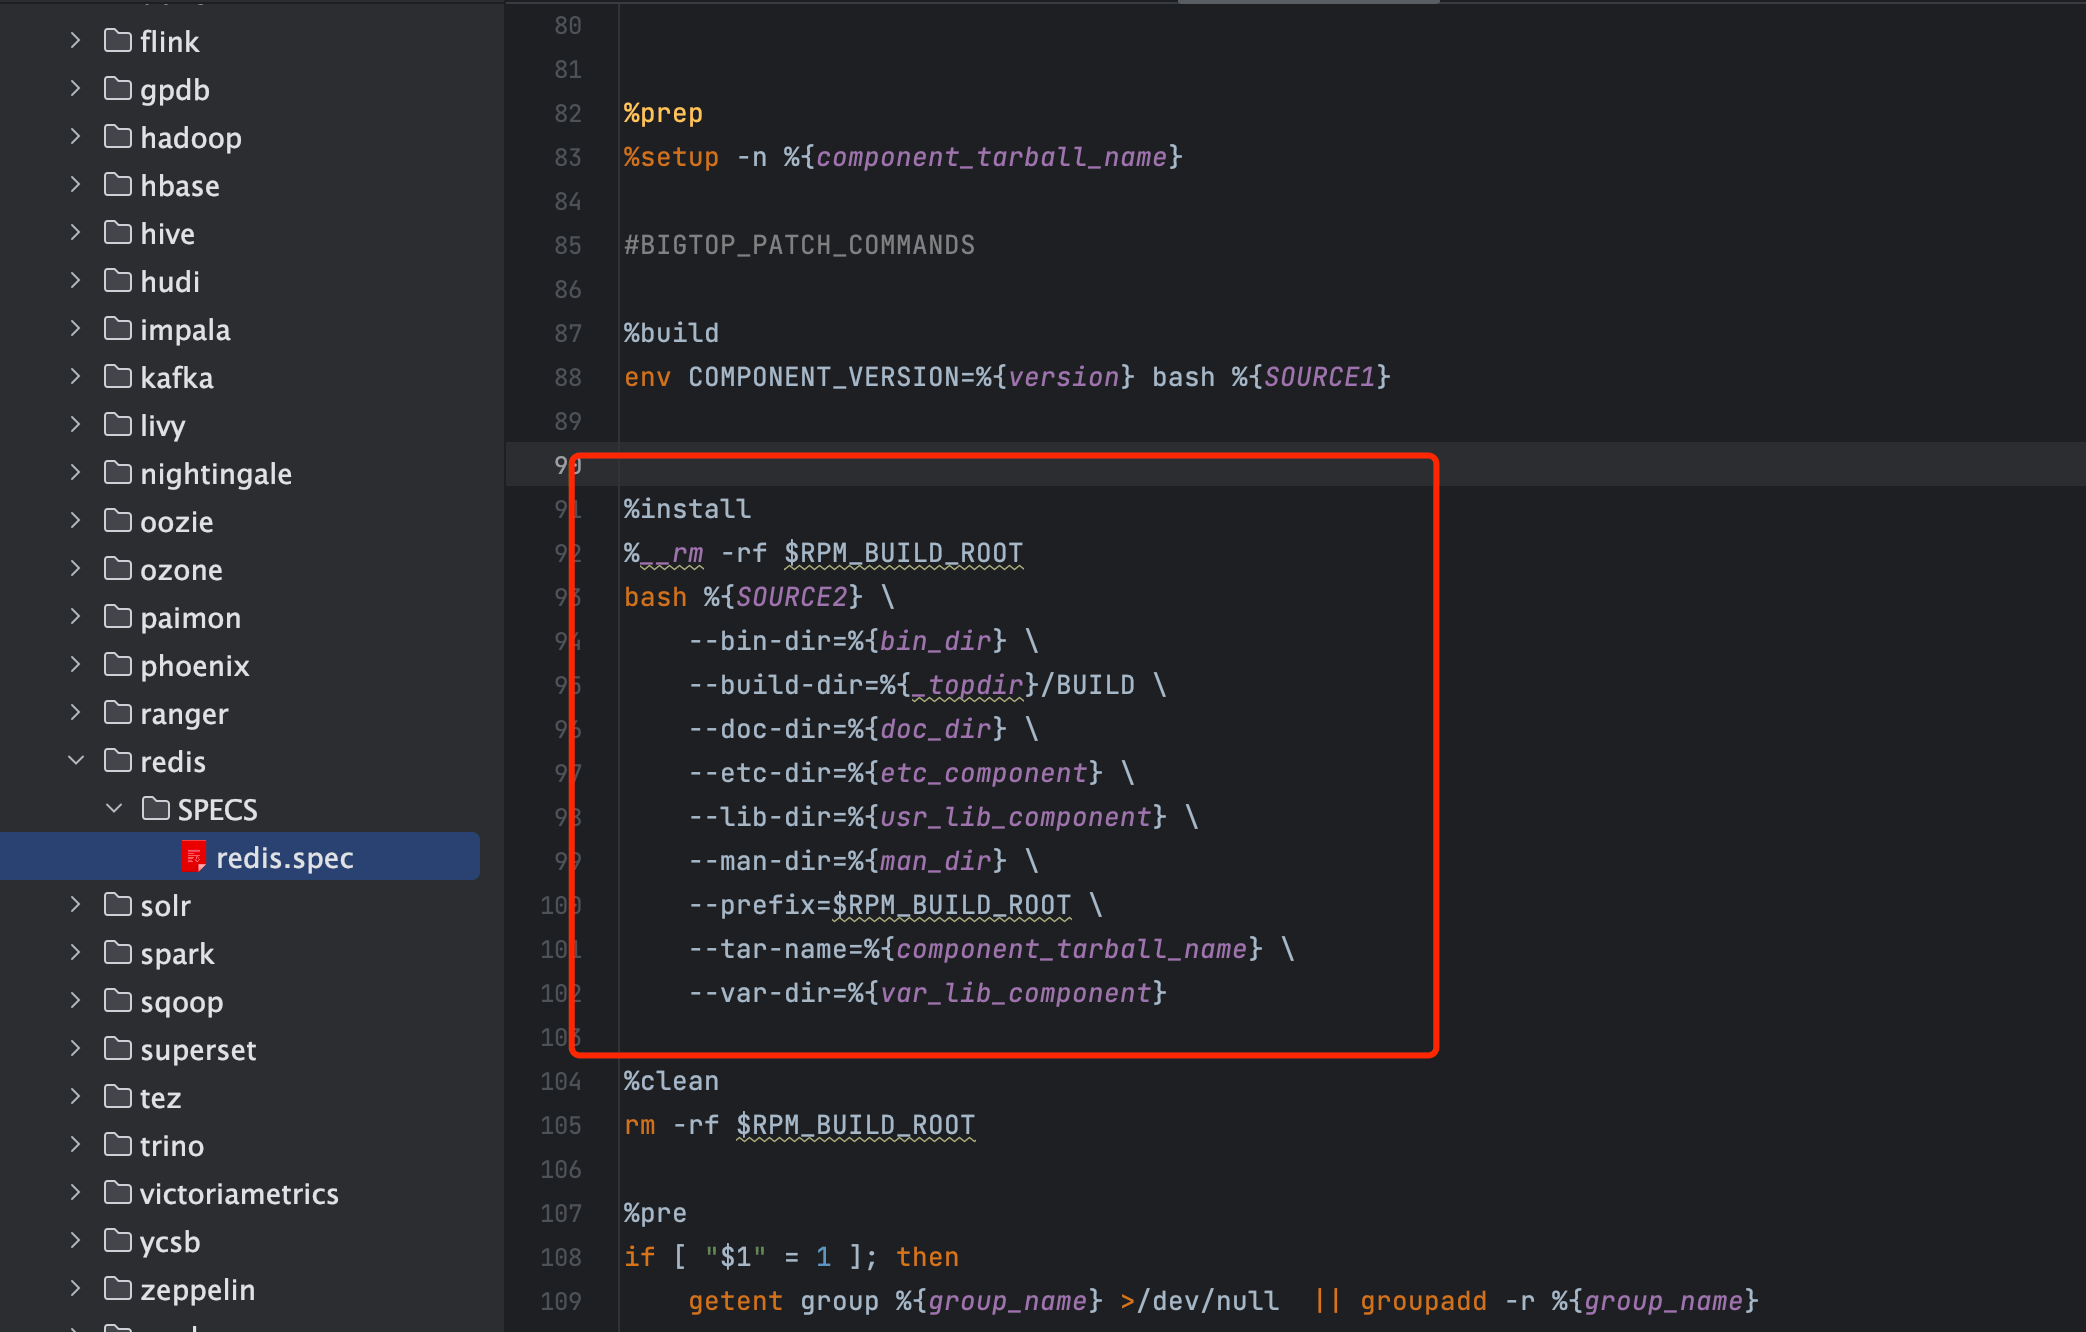Select the redis.spec file in tree
Image resolution: width=2086 pixels, height=1332 pixels.
[240, 857]
